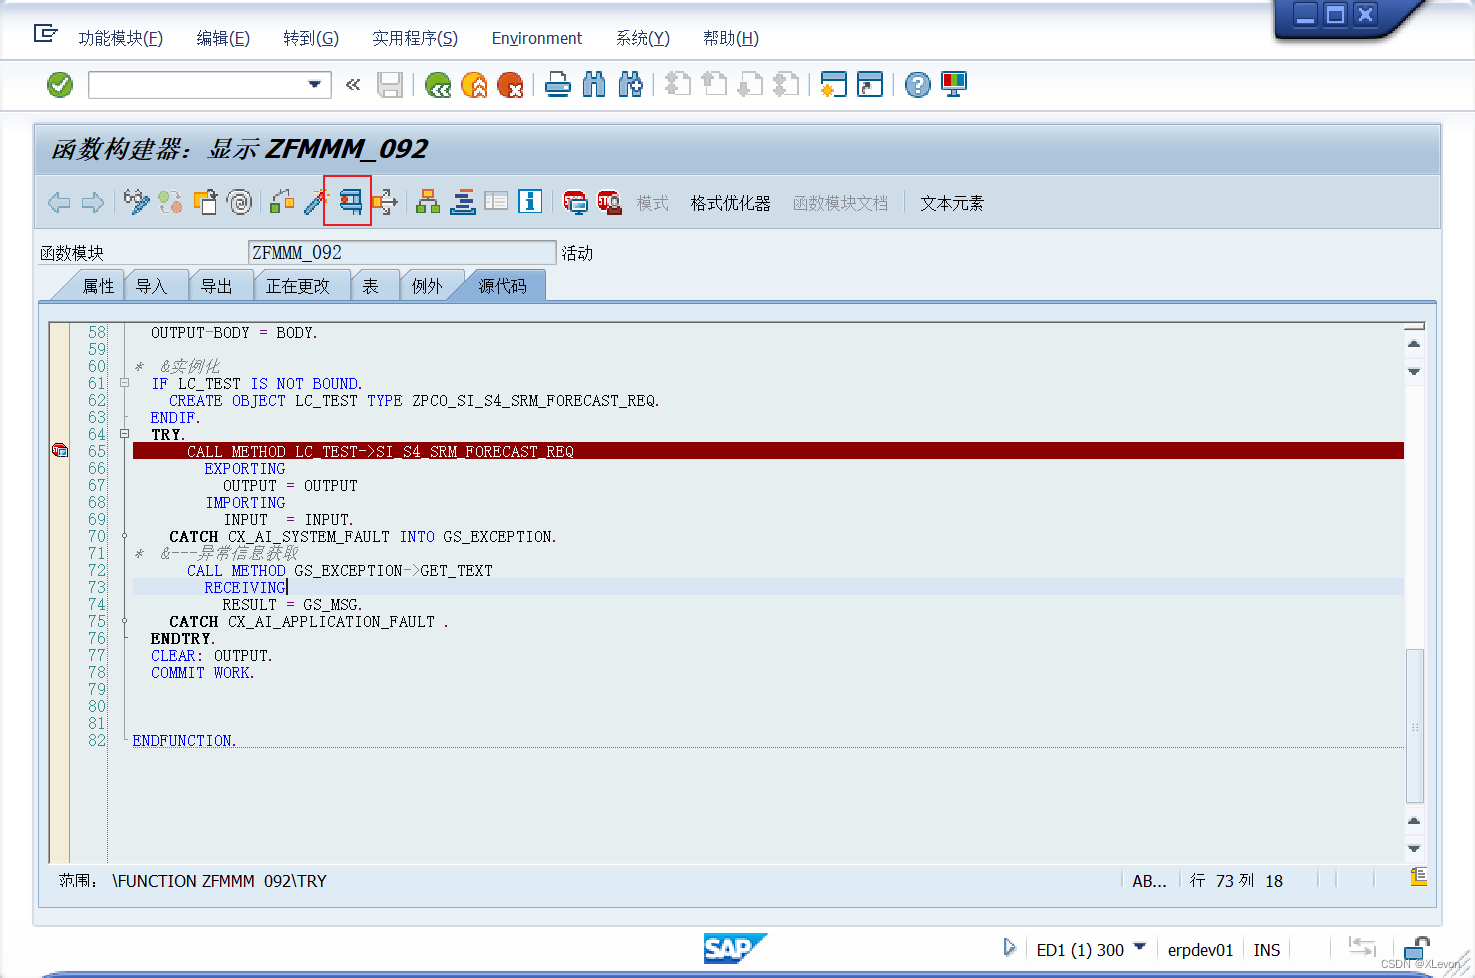Click the Find binoculars icon

(x=594, y=85)
